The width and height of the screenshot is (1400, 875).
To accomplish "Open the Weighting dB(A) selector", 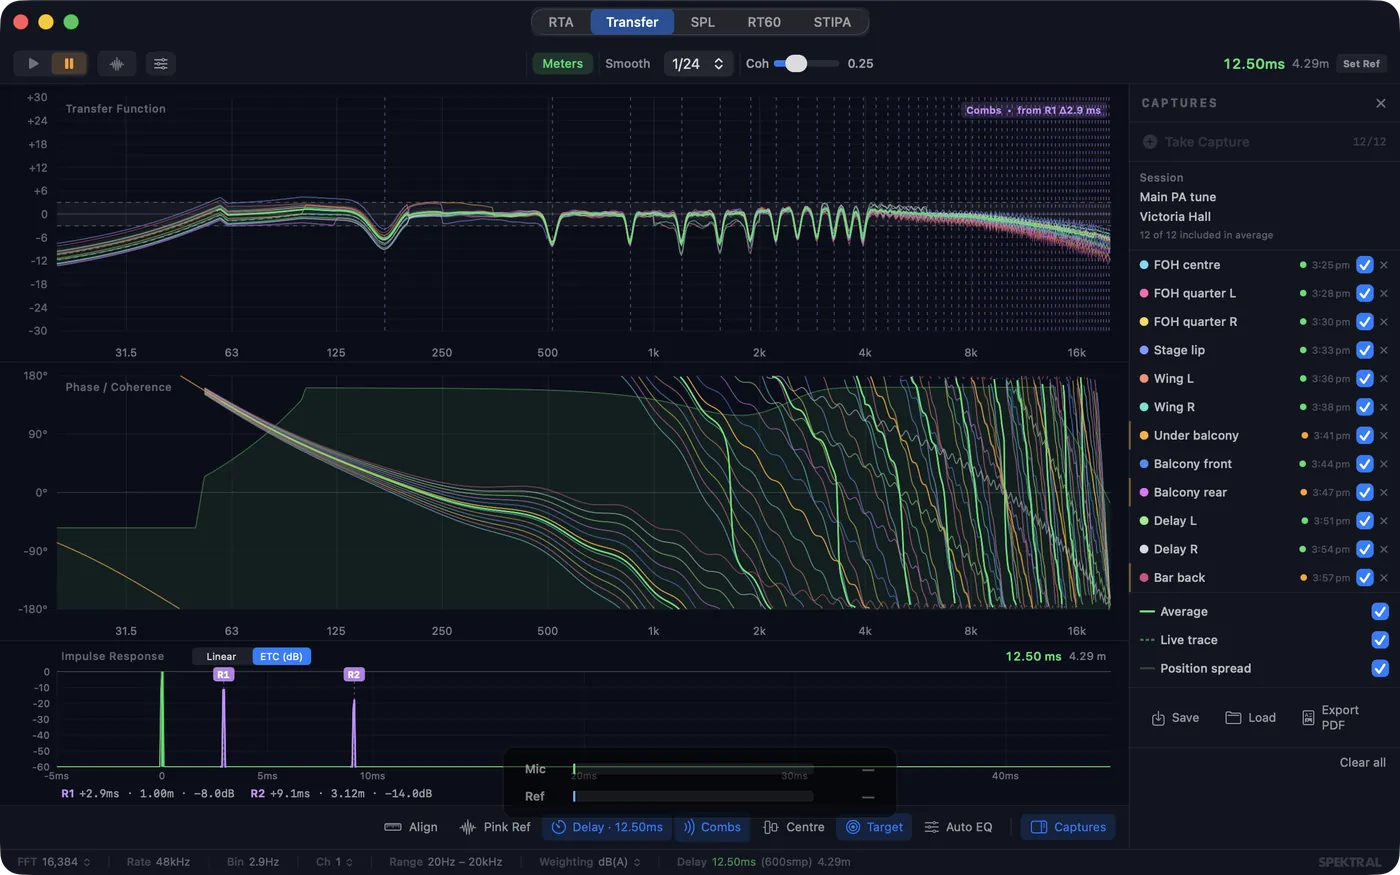I will pyautogui.click(x=589, y=861).
